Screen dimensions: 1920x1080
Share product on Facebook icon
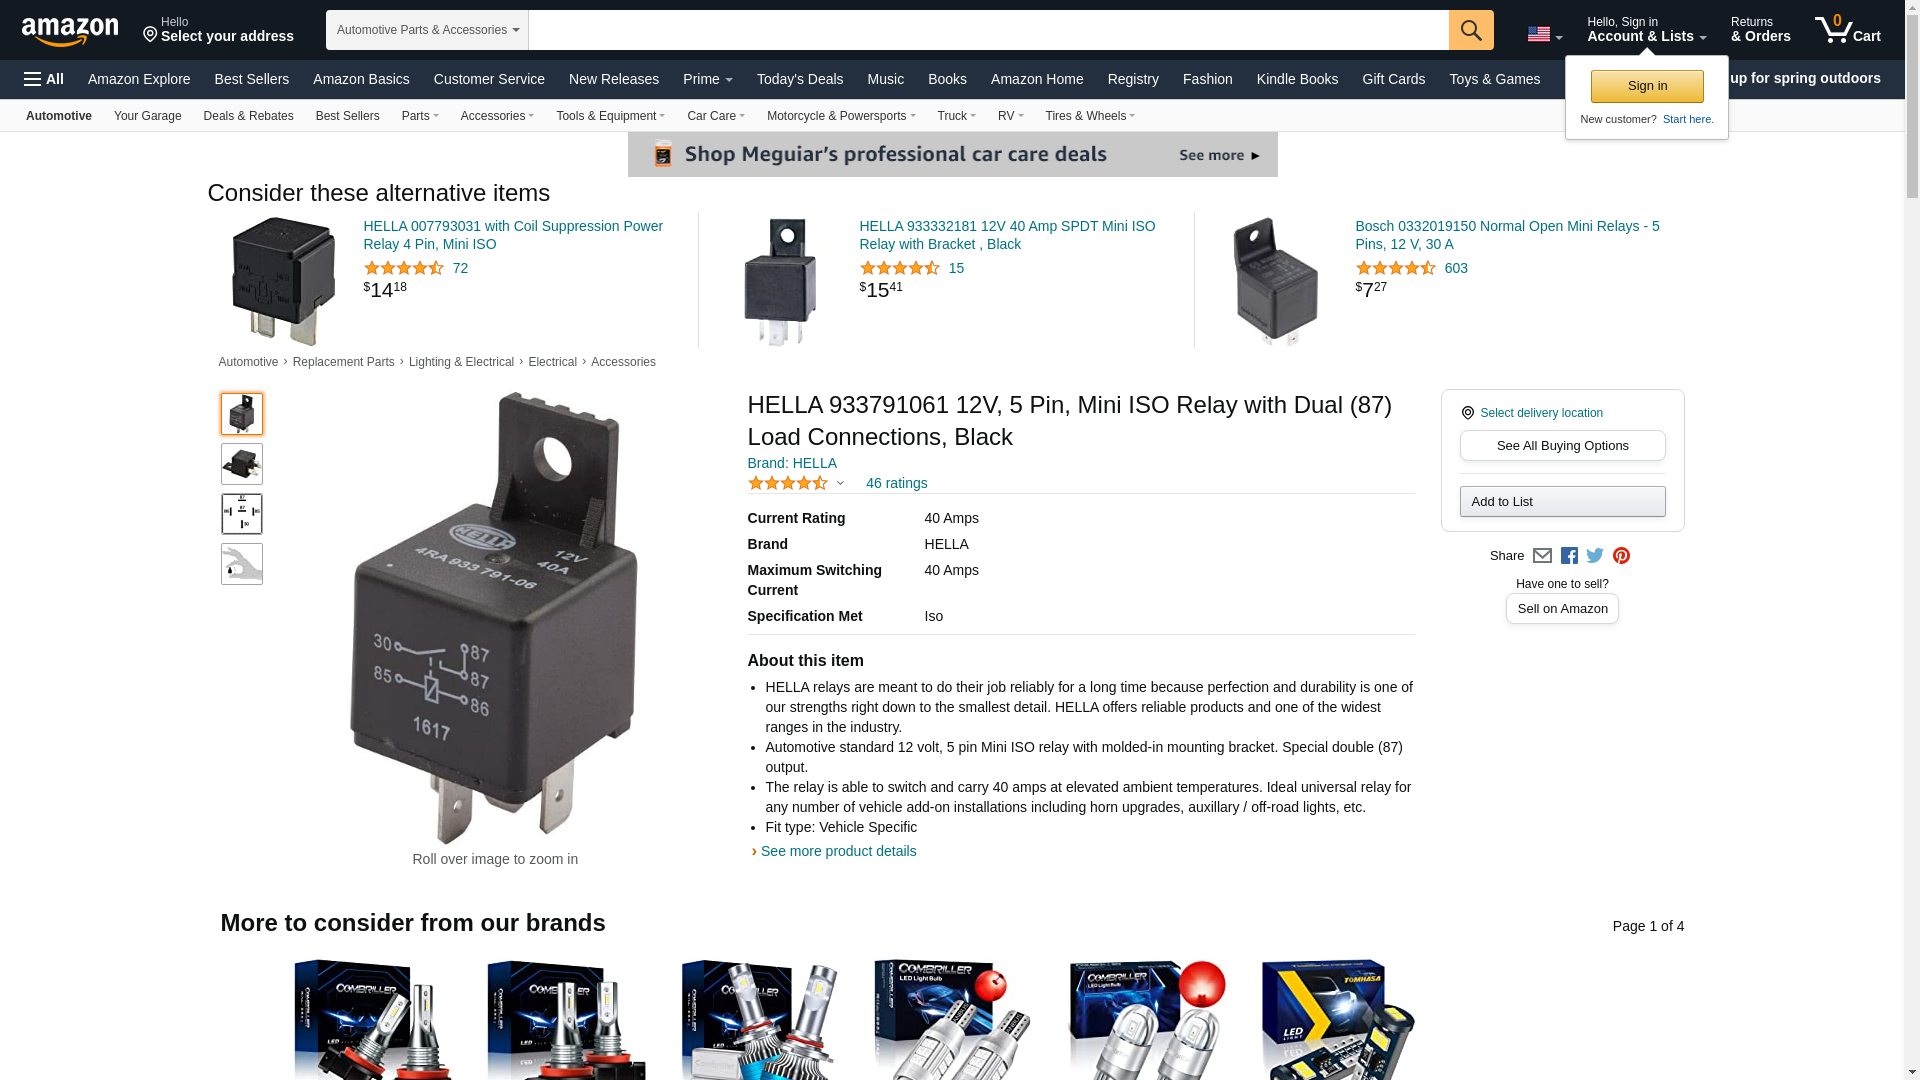(x=1569, y=556)
